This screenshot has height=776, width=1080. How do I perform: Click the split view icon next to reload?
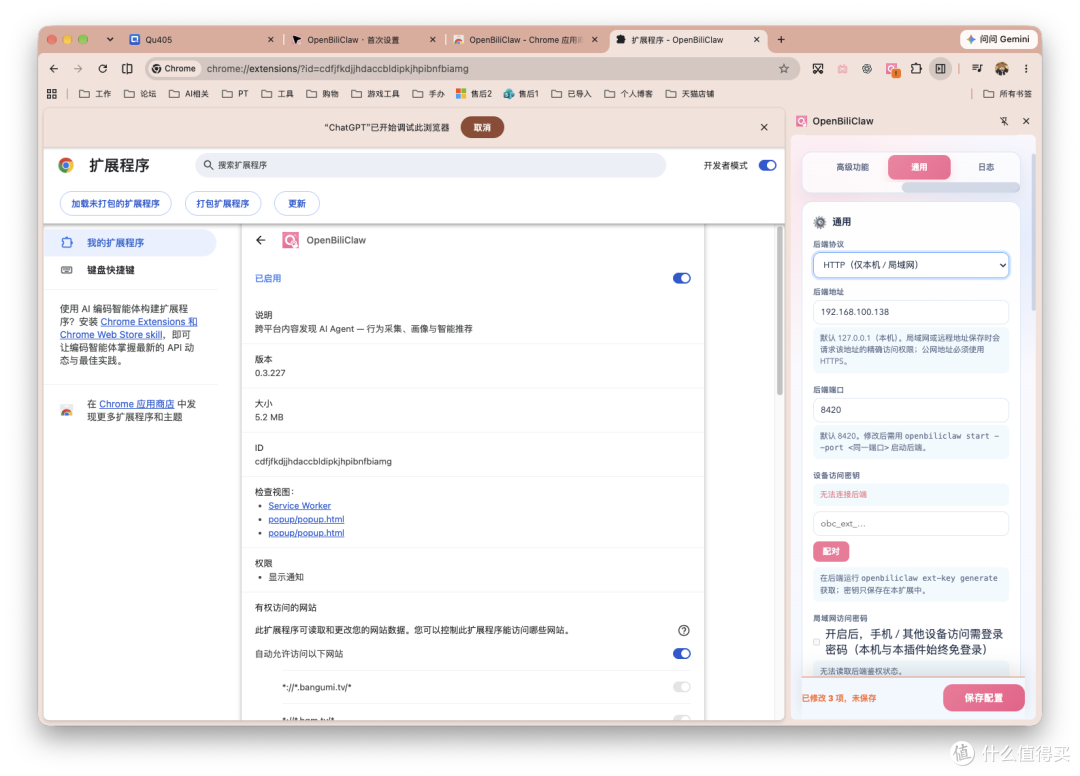click(127, 69)
